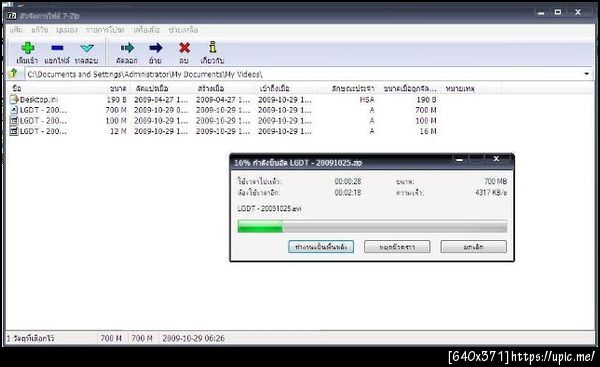Select the LGDT row sized 100 M
This screenshot has width=600, height=367.
223,121
